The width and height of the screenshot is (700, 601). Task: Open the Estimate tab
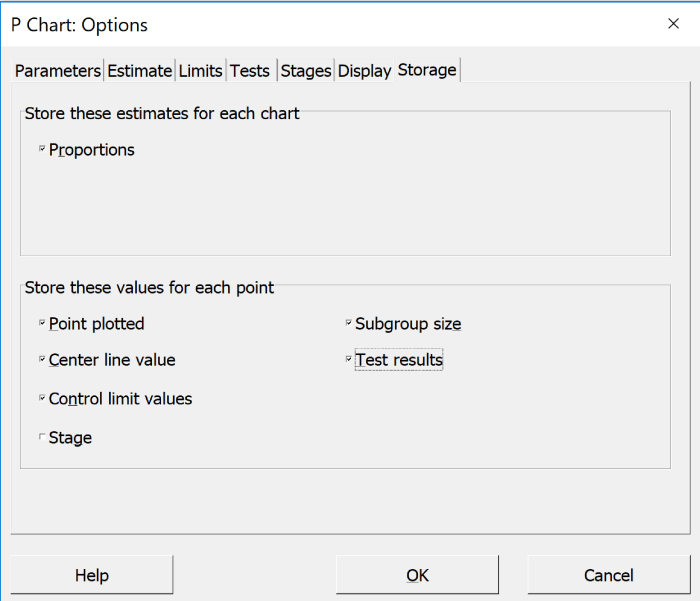(x=140, y=71)
